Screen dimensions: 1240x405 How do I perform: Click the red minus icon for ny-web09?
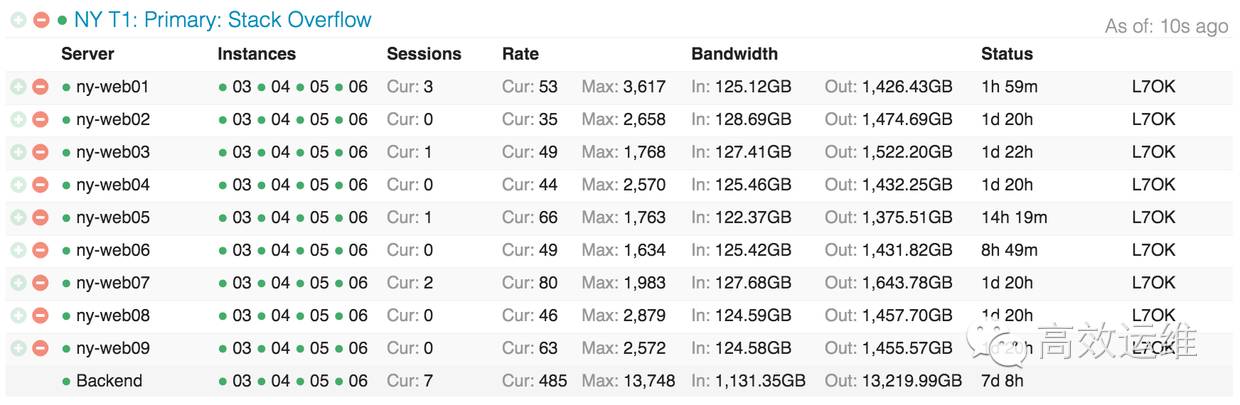pos(40,348)
